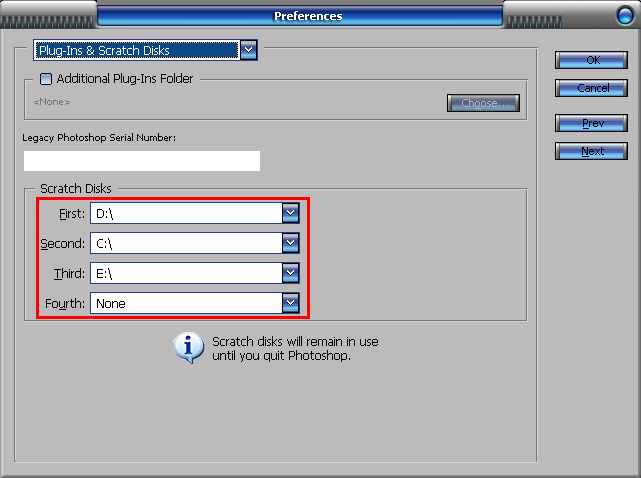Enable Additional Plug-Ins Folder checkbox
This screenshot has width=641, height=478.
[x=46, y=79]
